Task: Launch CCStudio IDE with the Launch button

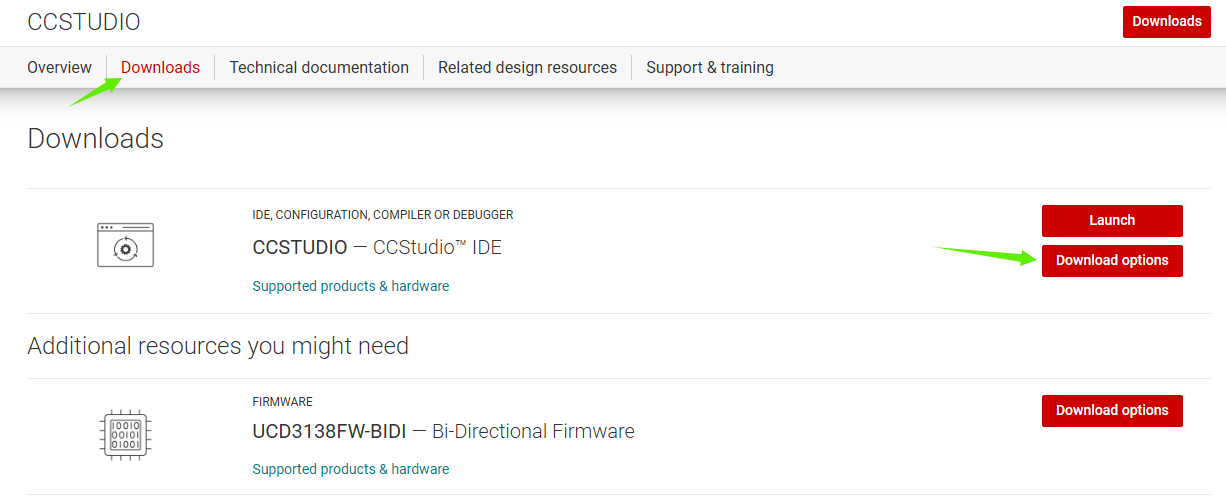Action: pos(1112,221)
